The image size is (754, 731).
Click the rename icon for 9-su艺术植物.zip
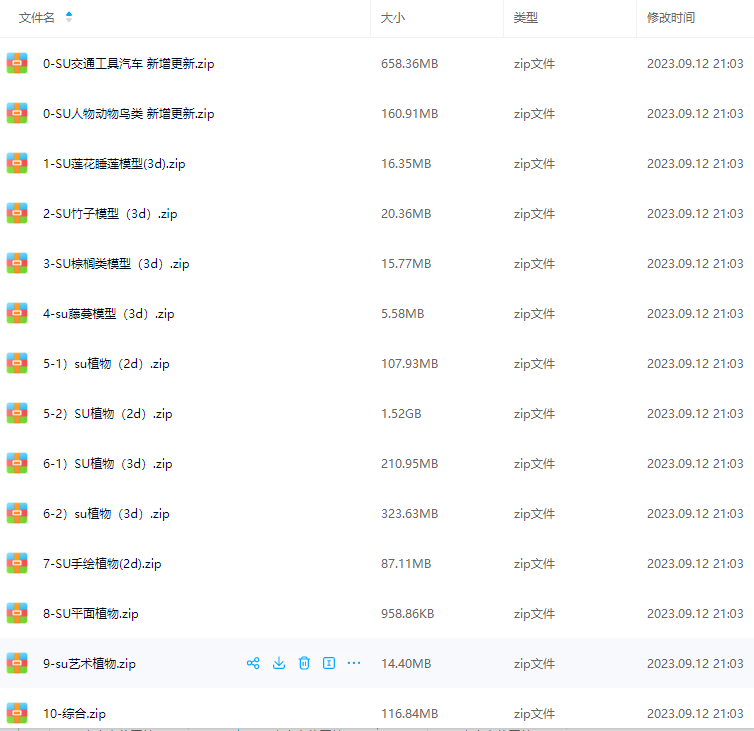328,663
